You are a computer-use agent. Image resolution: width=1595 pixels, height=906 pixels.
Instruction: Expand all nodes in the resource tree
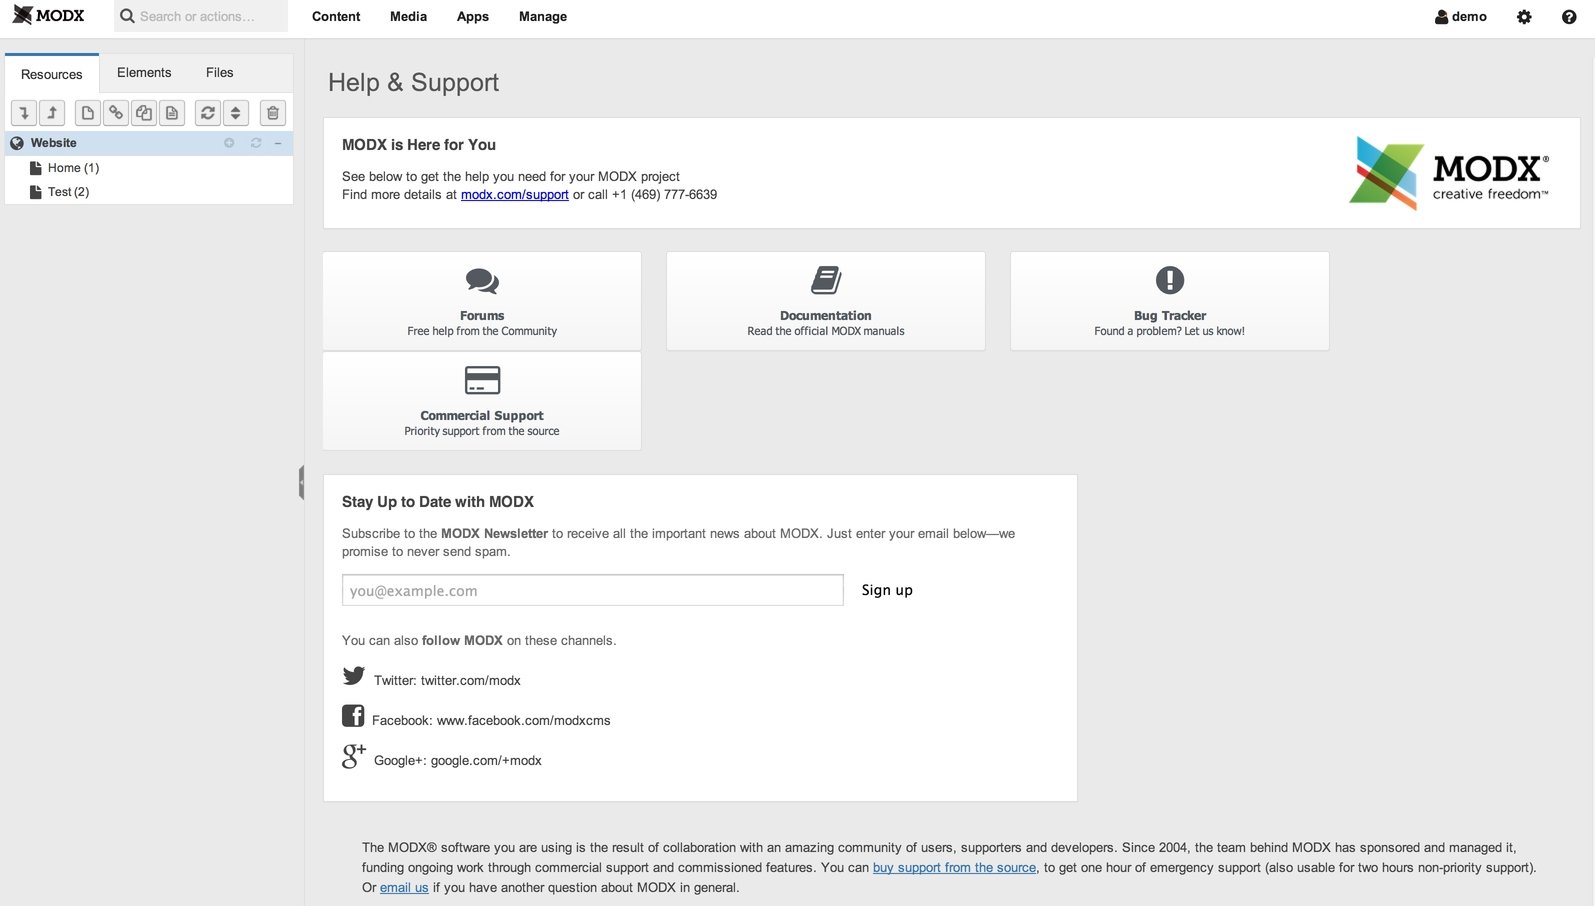click(x=24, y=113)
